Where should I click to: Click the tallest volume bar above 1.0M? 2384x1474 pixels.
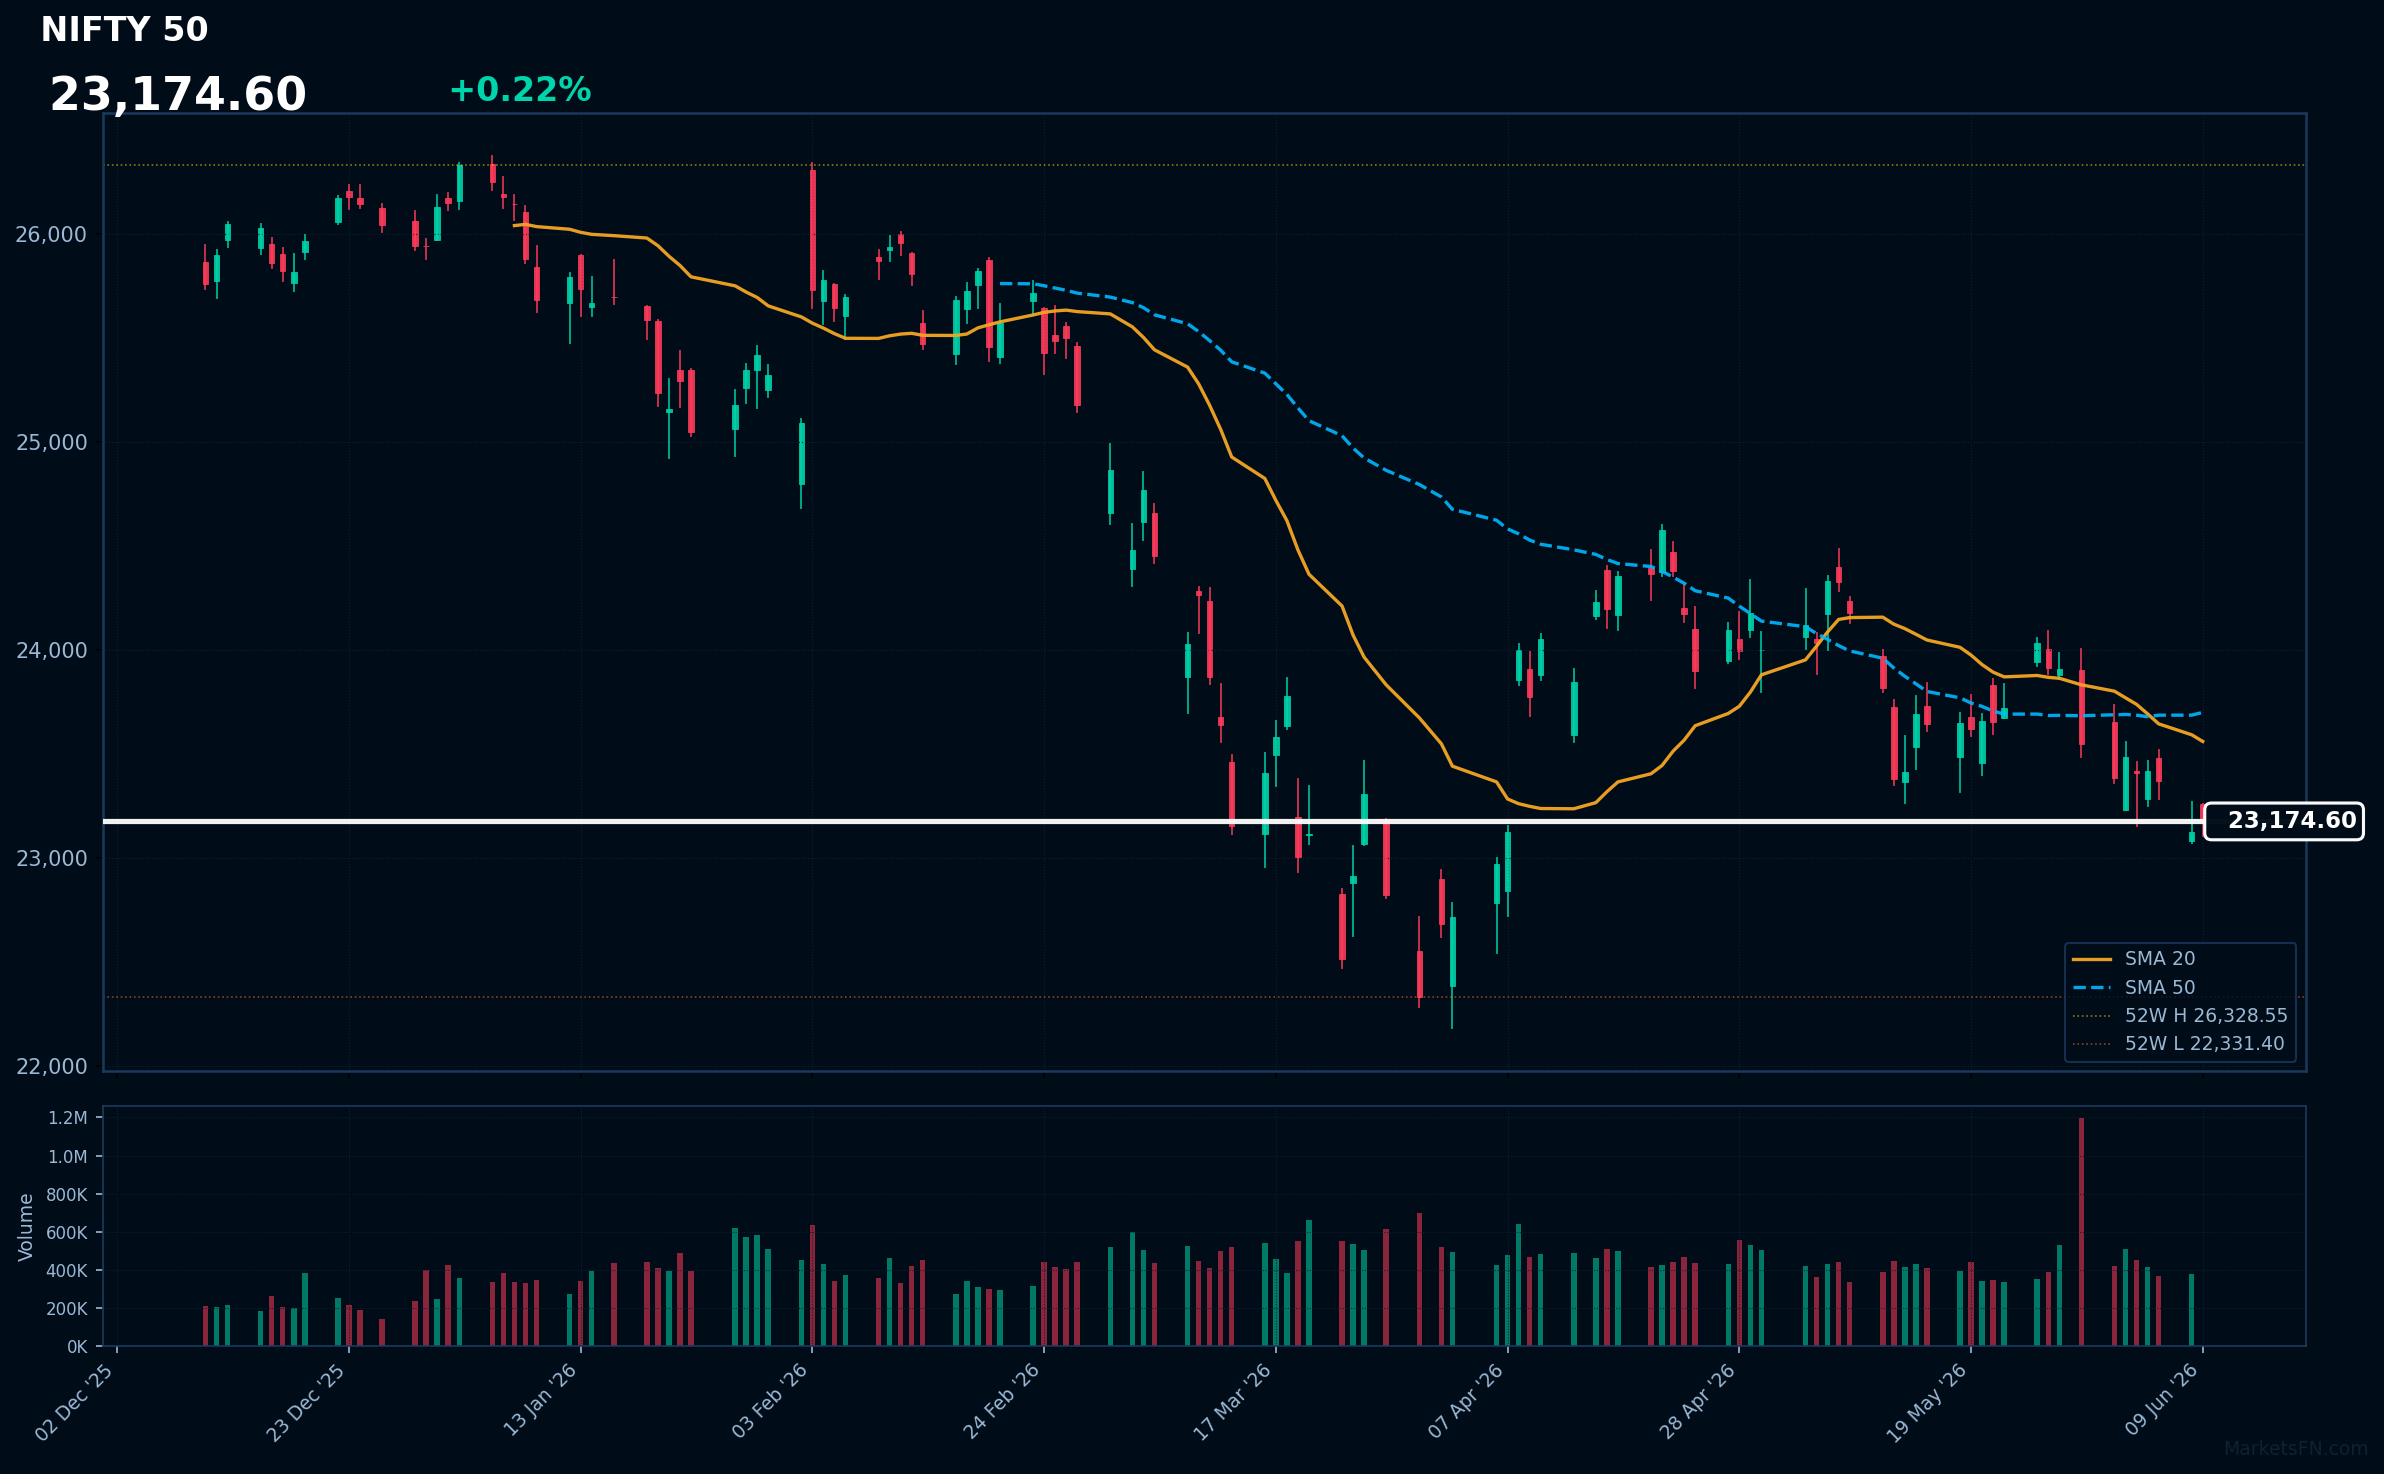pyautogui.click(x=2081, y=1232)
